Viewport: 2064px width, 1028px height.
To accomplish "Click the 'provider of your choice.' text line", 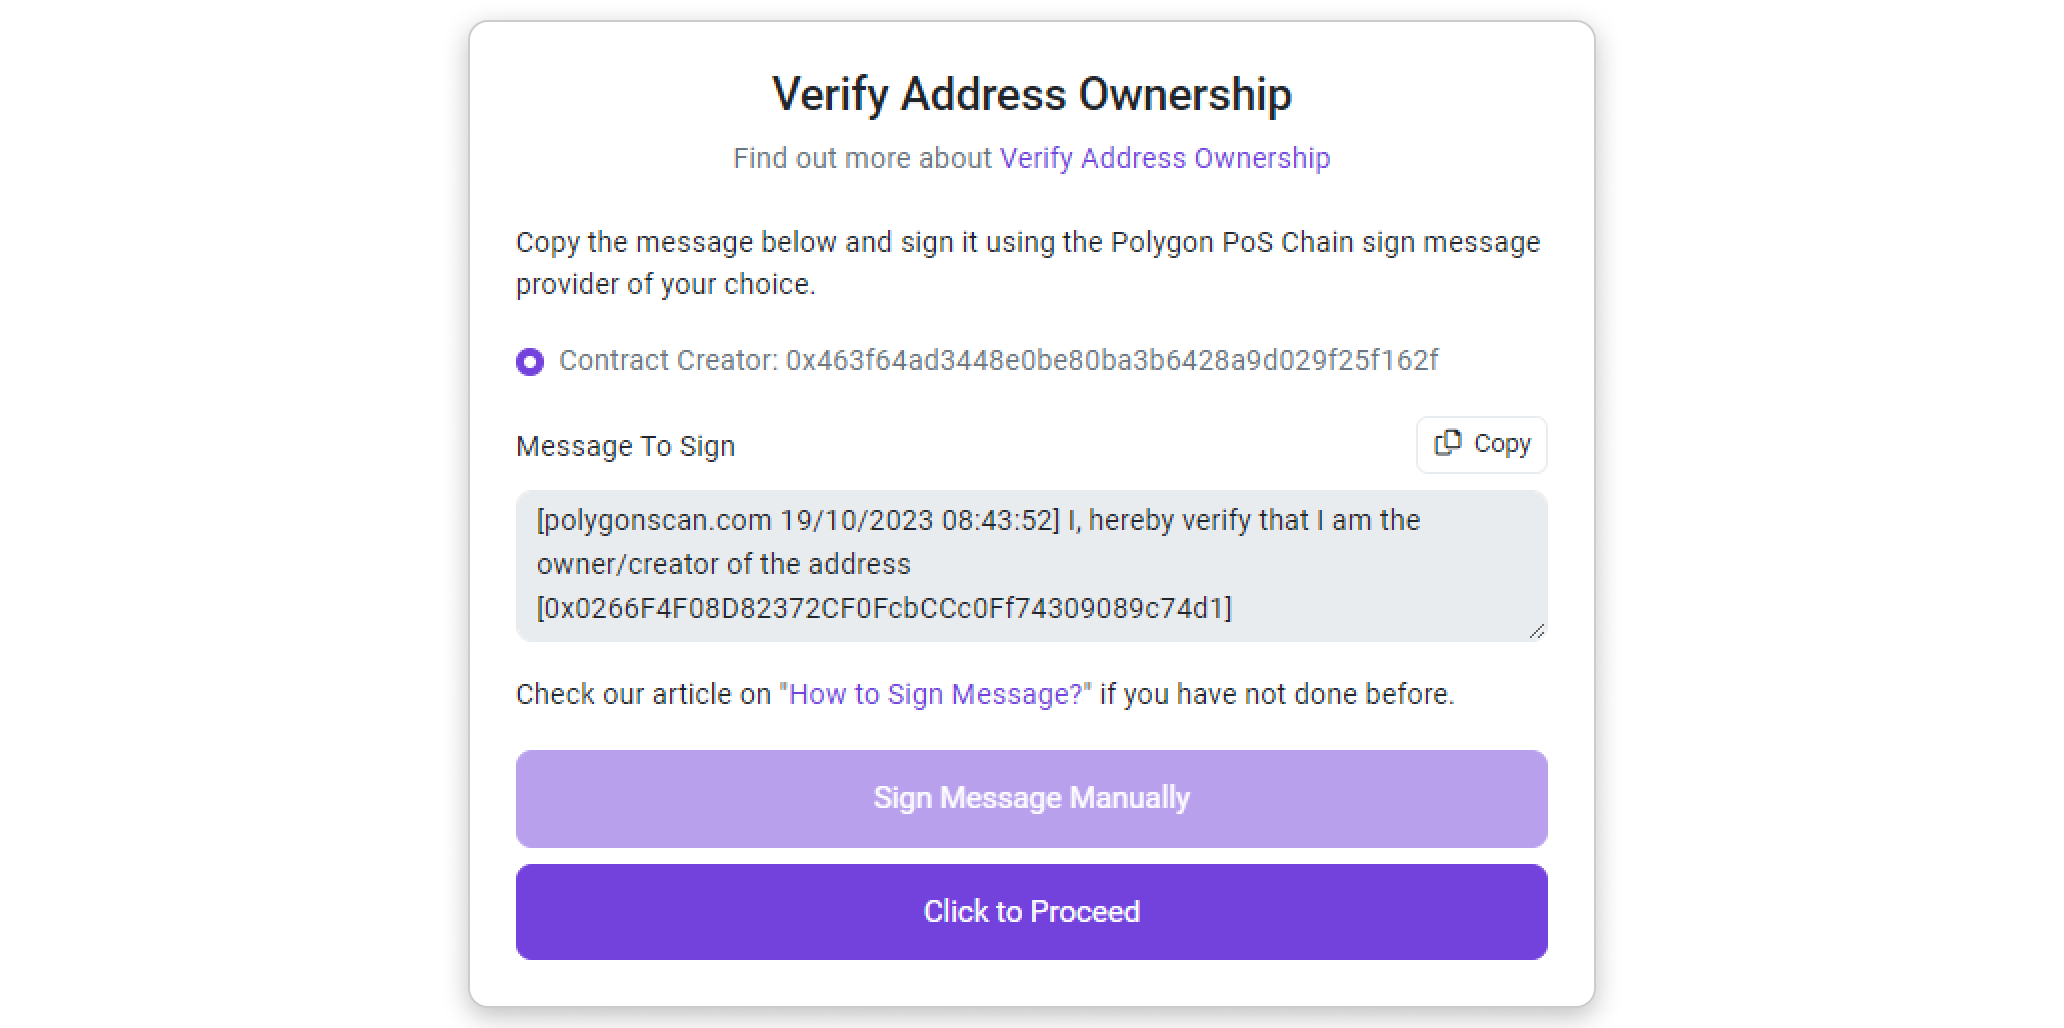I will click(x=665, y=285).
